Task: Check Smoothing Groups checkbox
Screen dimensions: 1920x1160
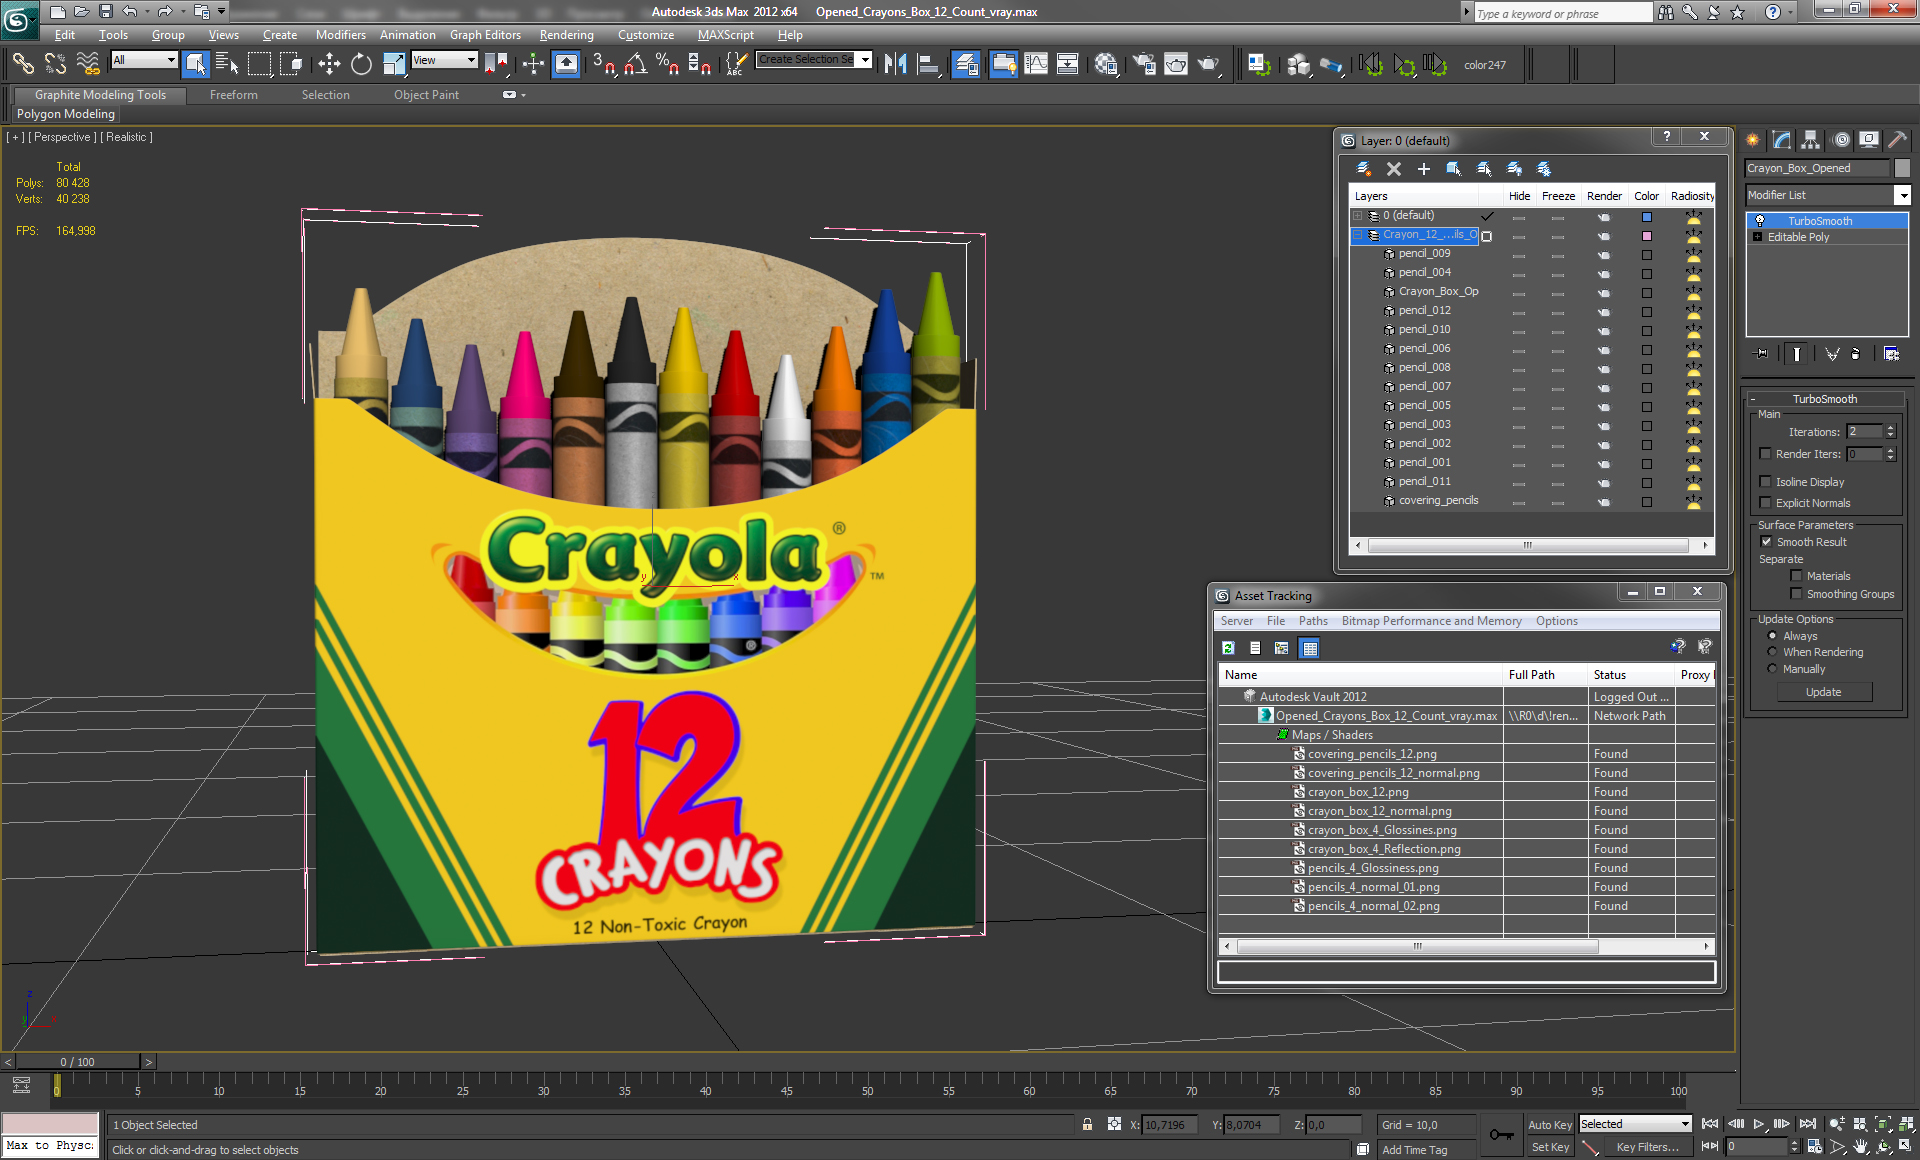Action: pos(1796,594)
